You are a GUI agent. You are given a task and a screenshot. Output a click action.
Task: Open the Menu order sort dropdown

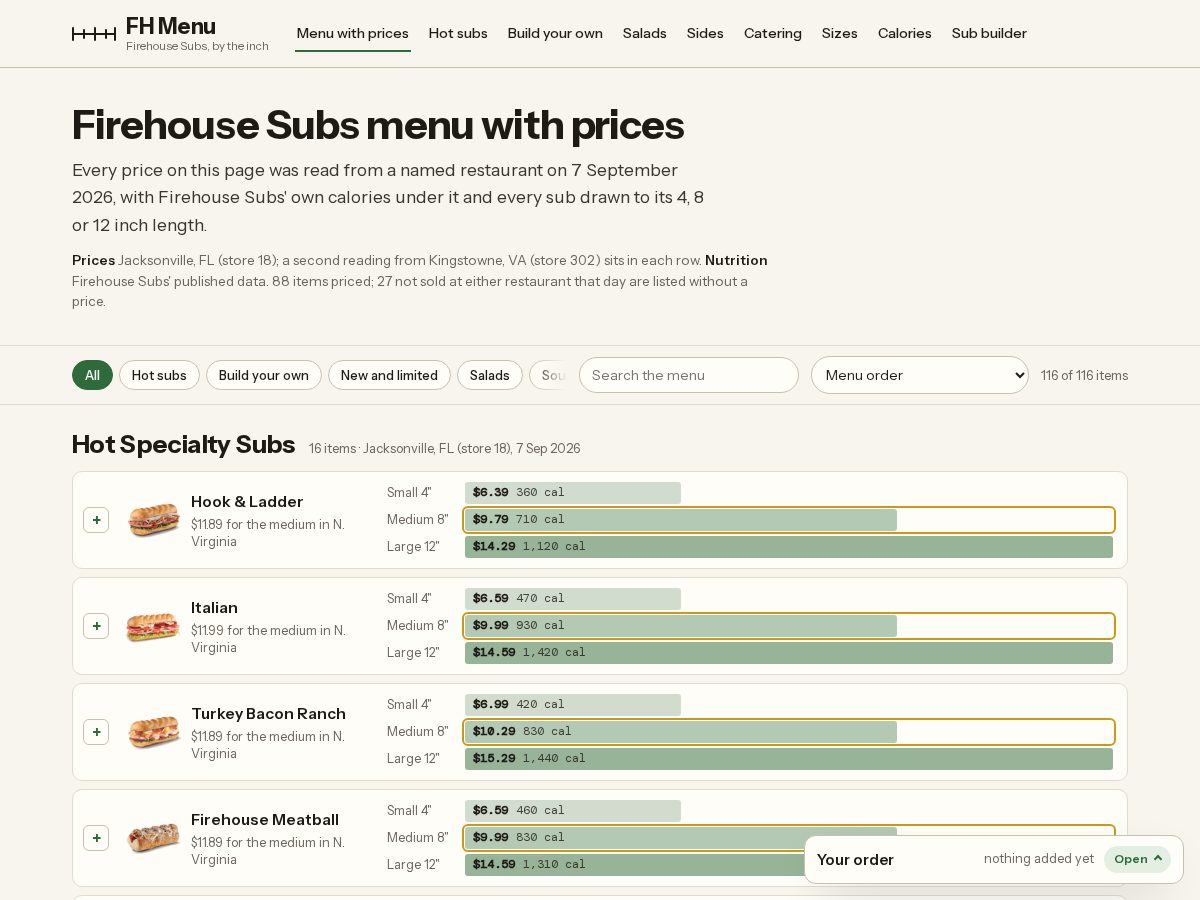point(920,375)
